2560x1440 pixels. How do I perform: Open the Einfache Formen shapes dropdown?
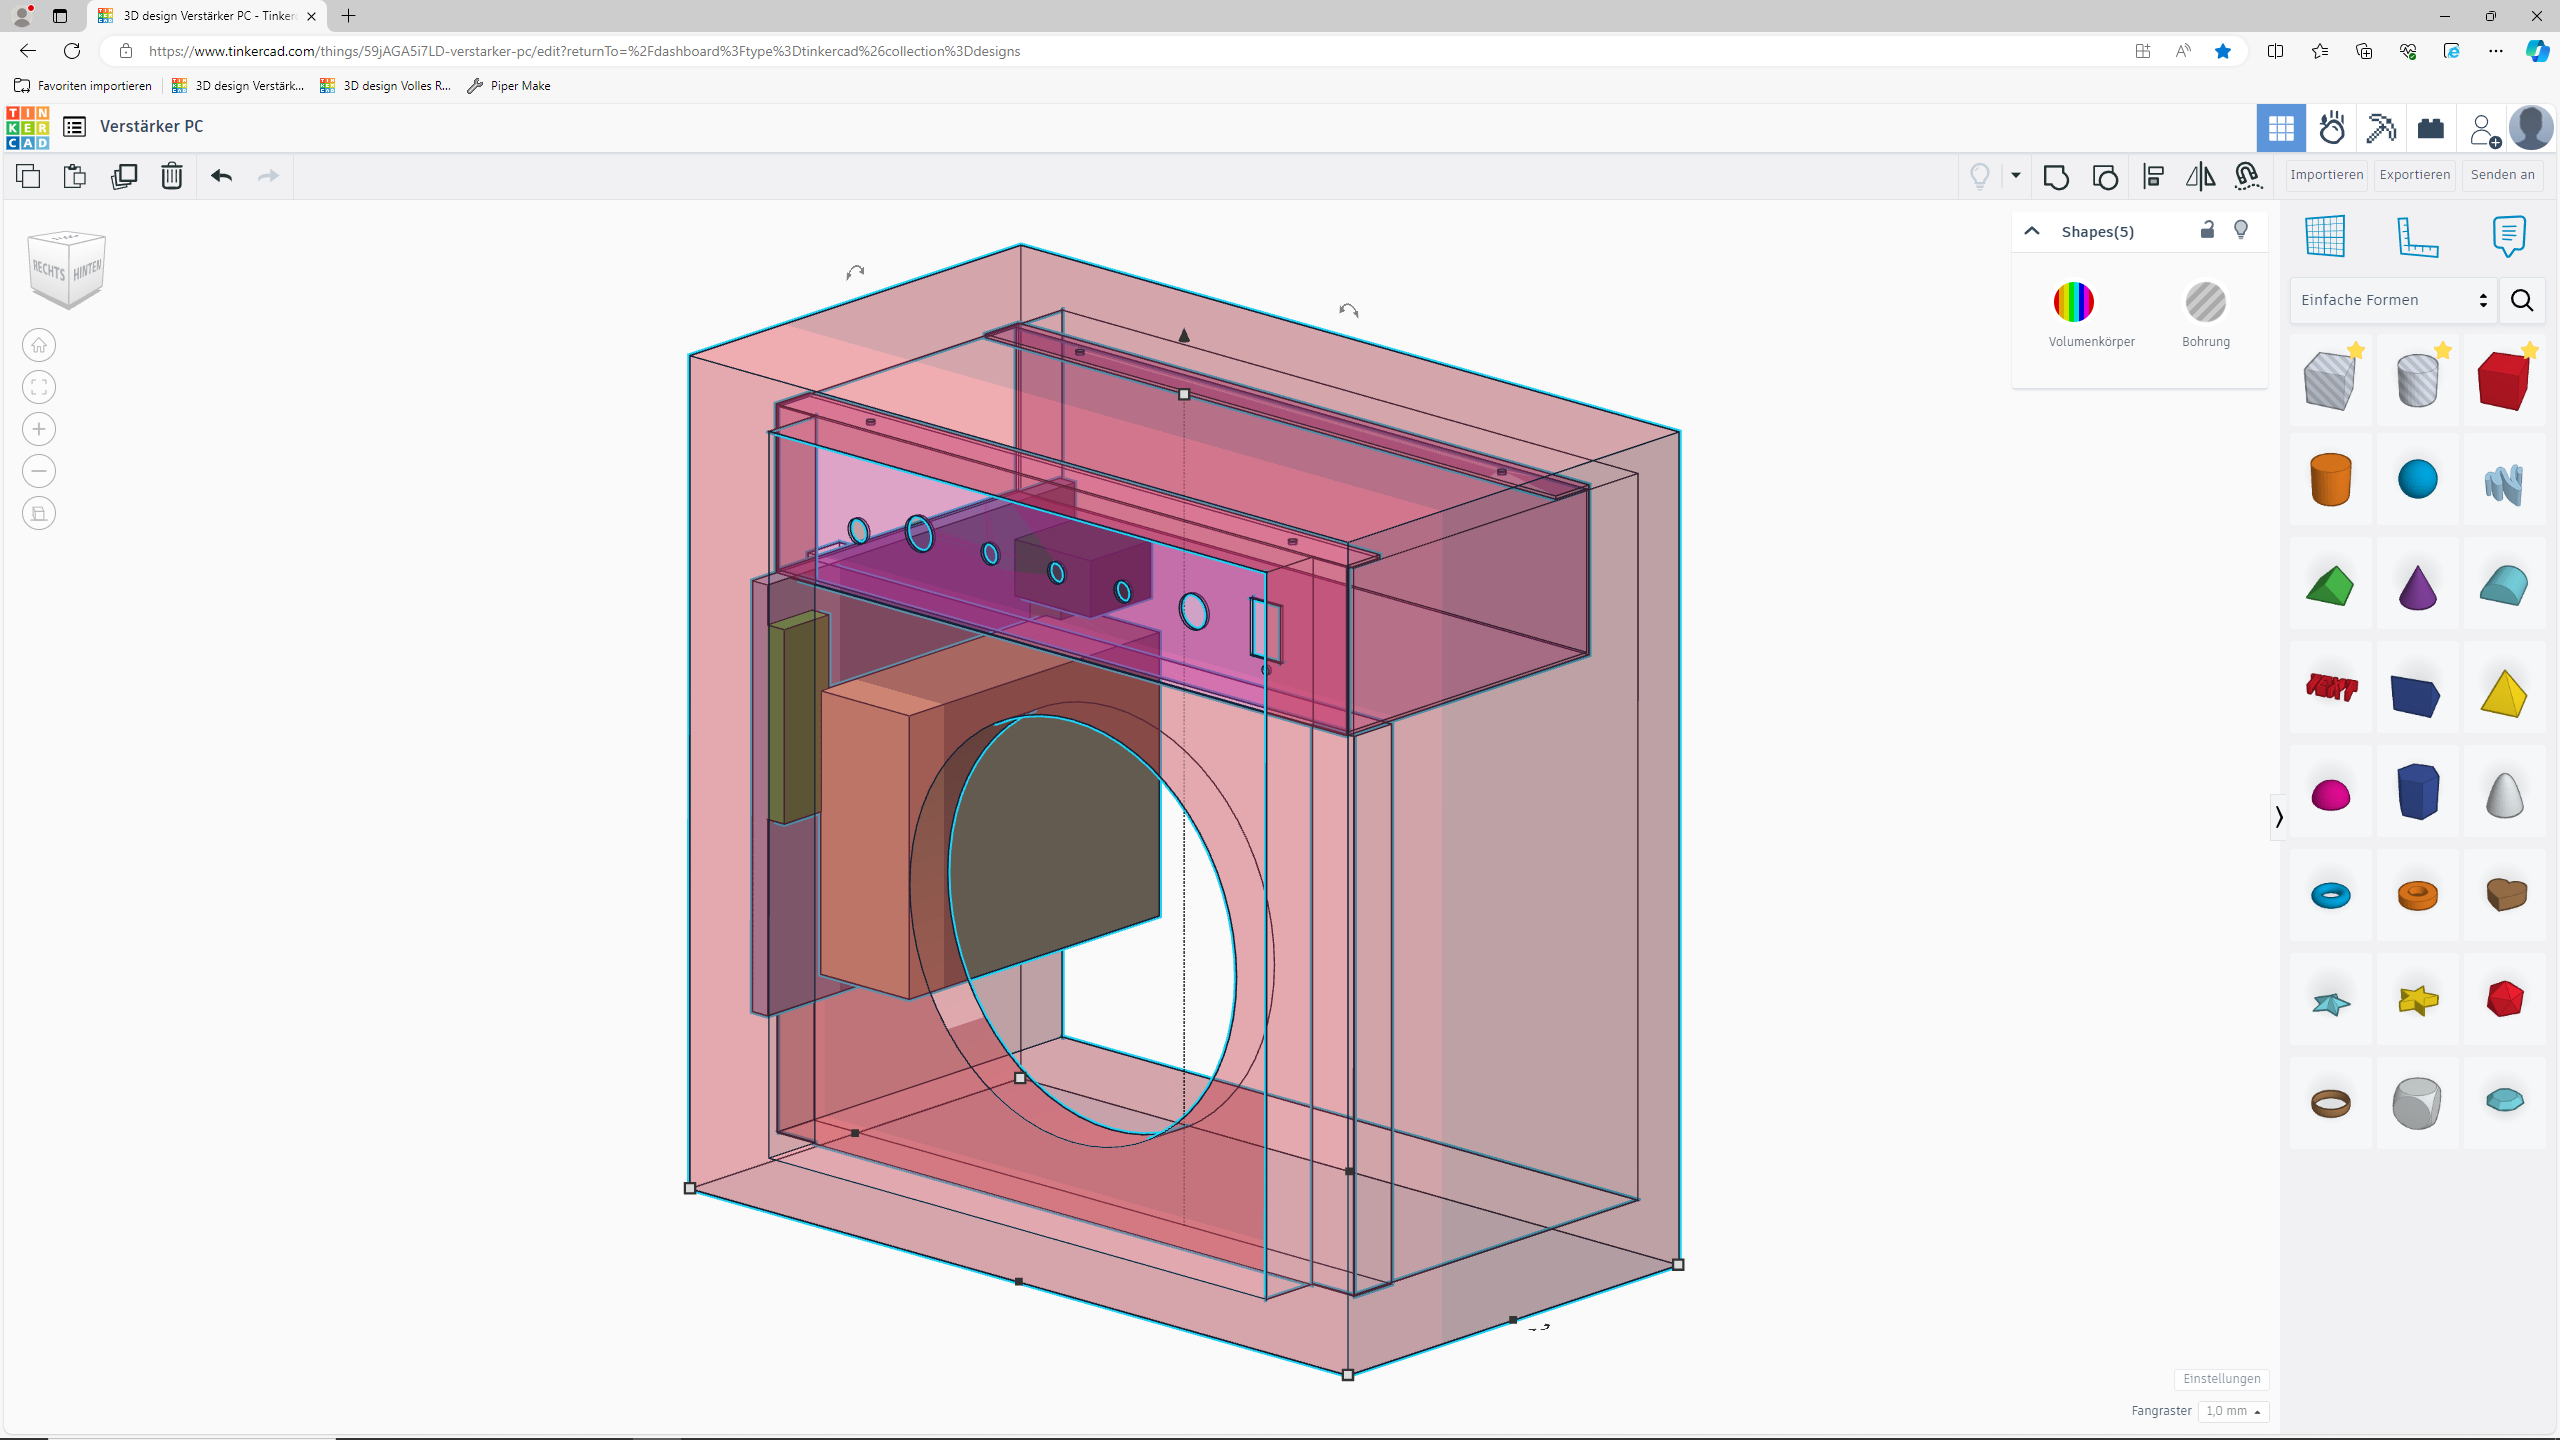[2393, 300]
